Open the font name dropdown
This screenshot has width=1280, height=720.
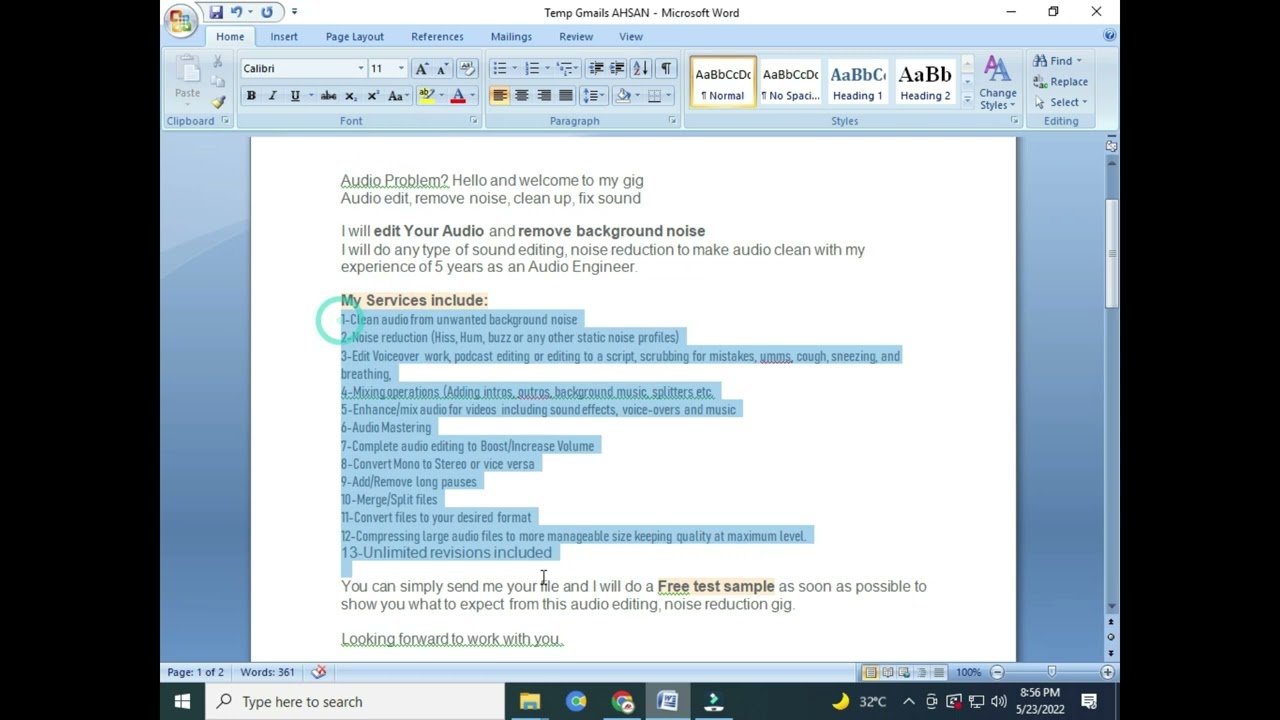coord(361,68)
